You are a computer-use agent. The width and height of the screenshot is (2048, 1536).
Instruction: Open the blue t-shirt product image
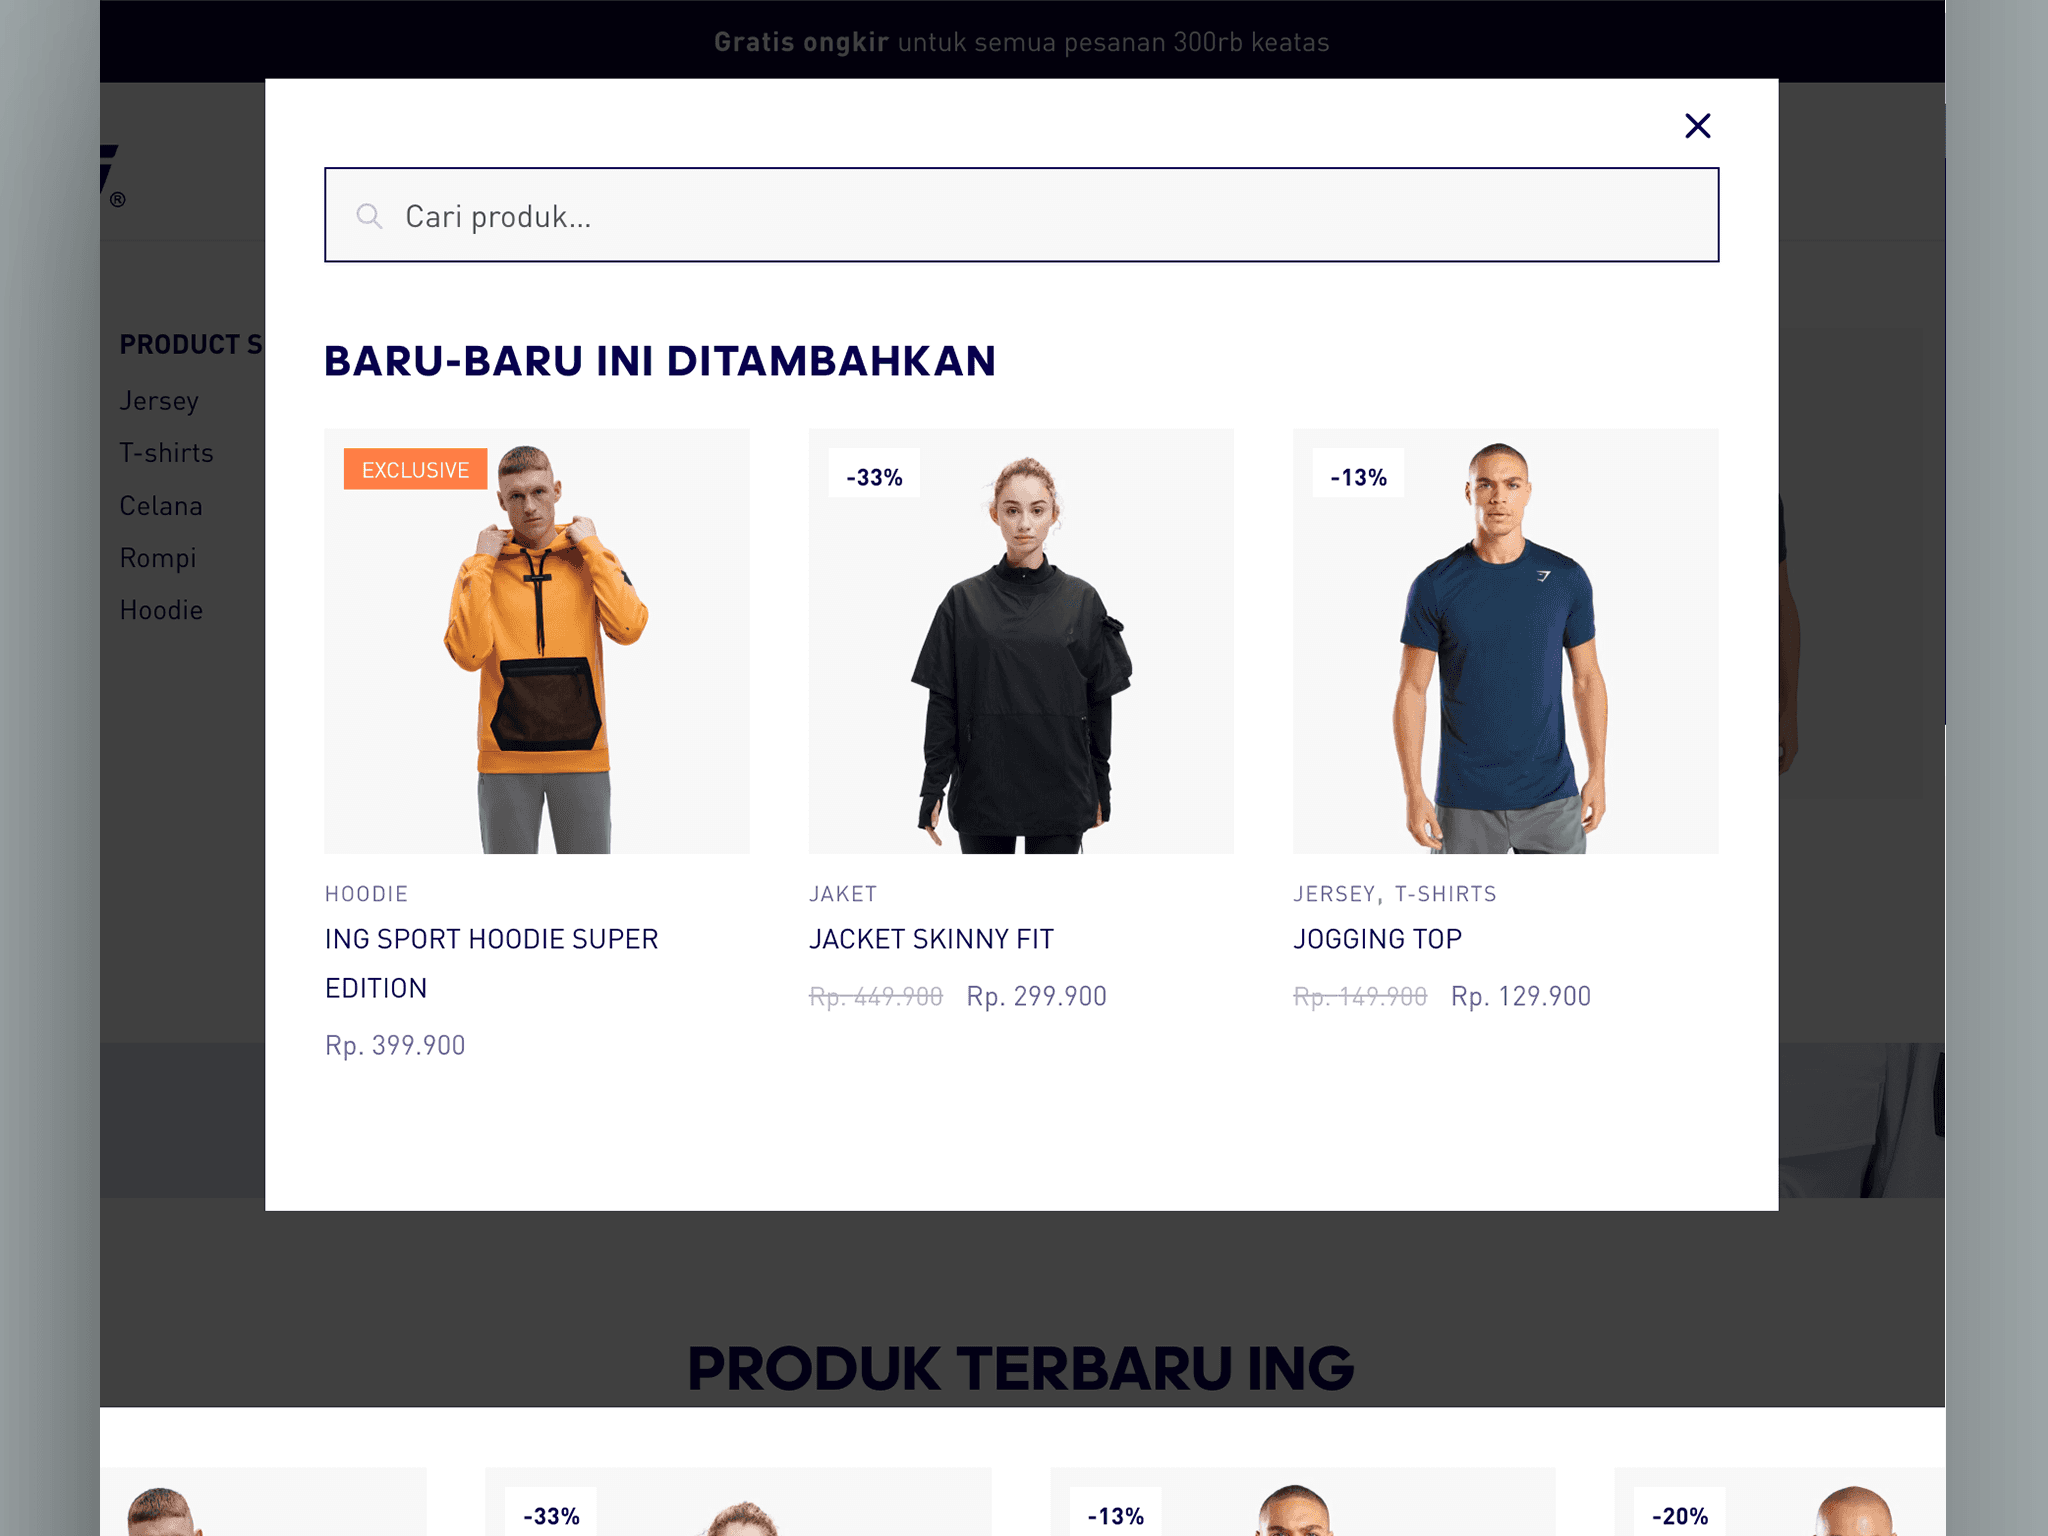point(1505,641)
